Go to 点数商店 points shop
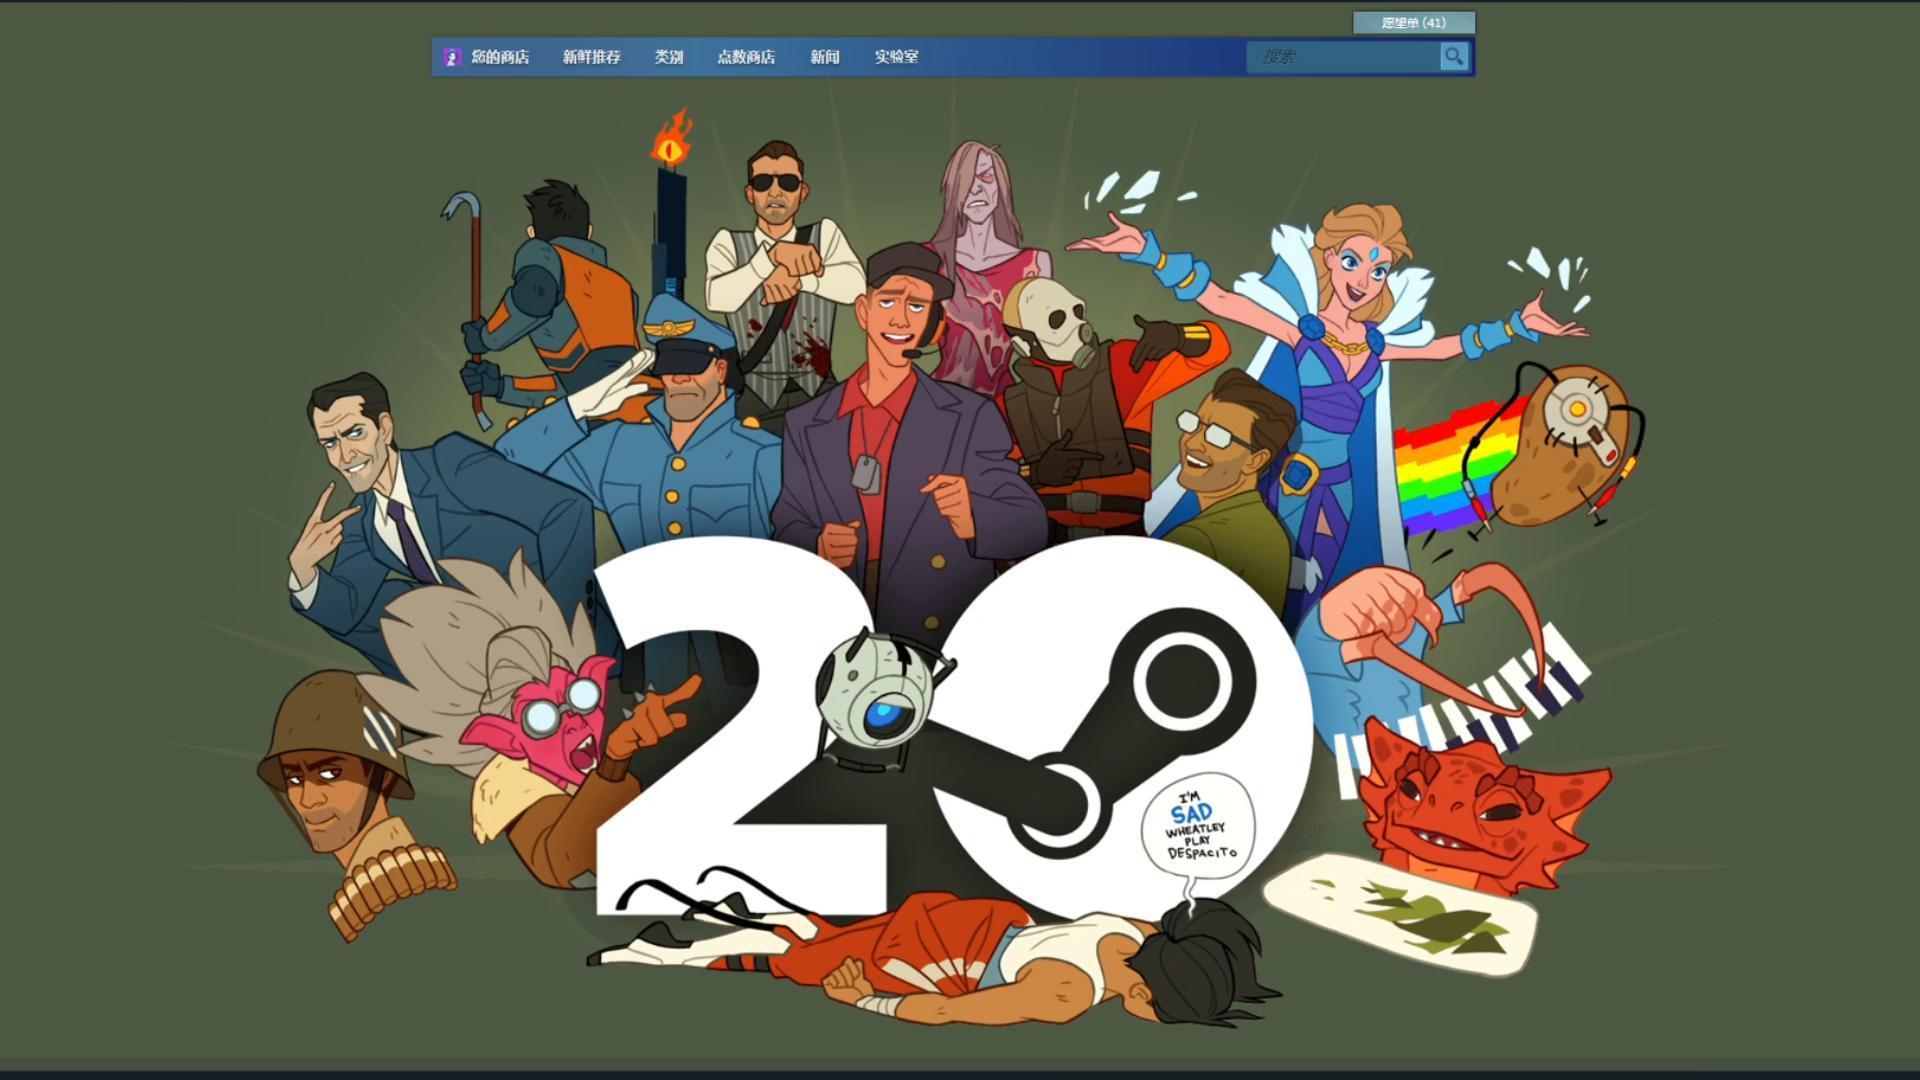This screenshot has height=1080, width=1920. (x=746, y=57)
